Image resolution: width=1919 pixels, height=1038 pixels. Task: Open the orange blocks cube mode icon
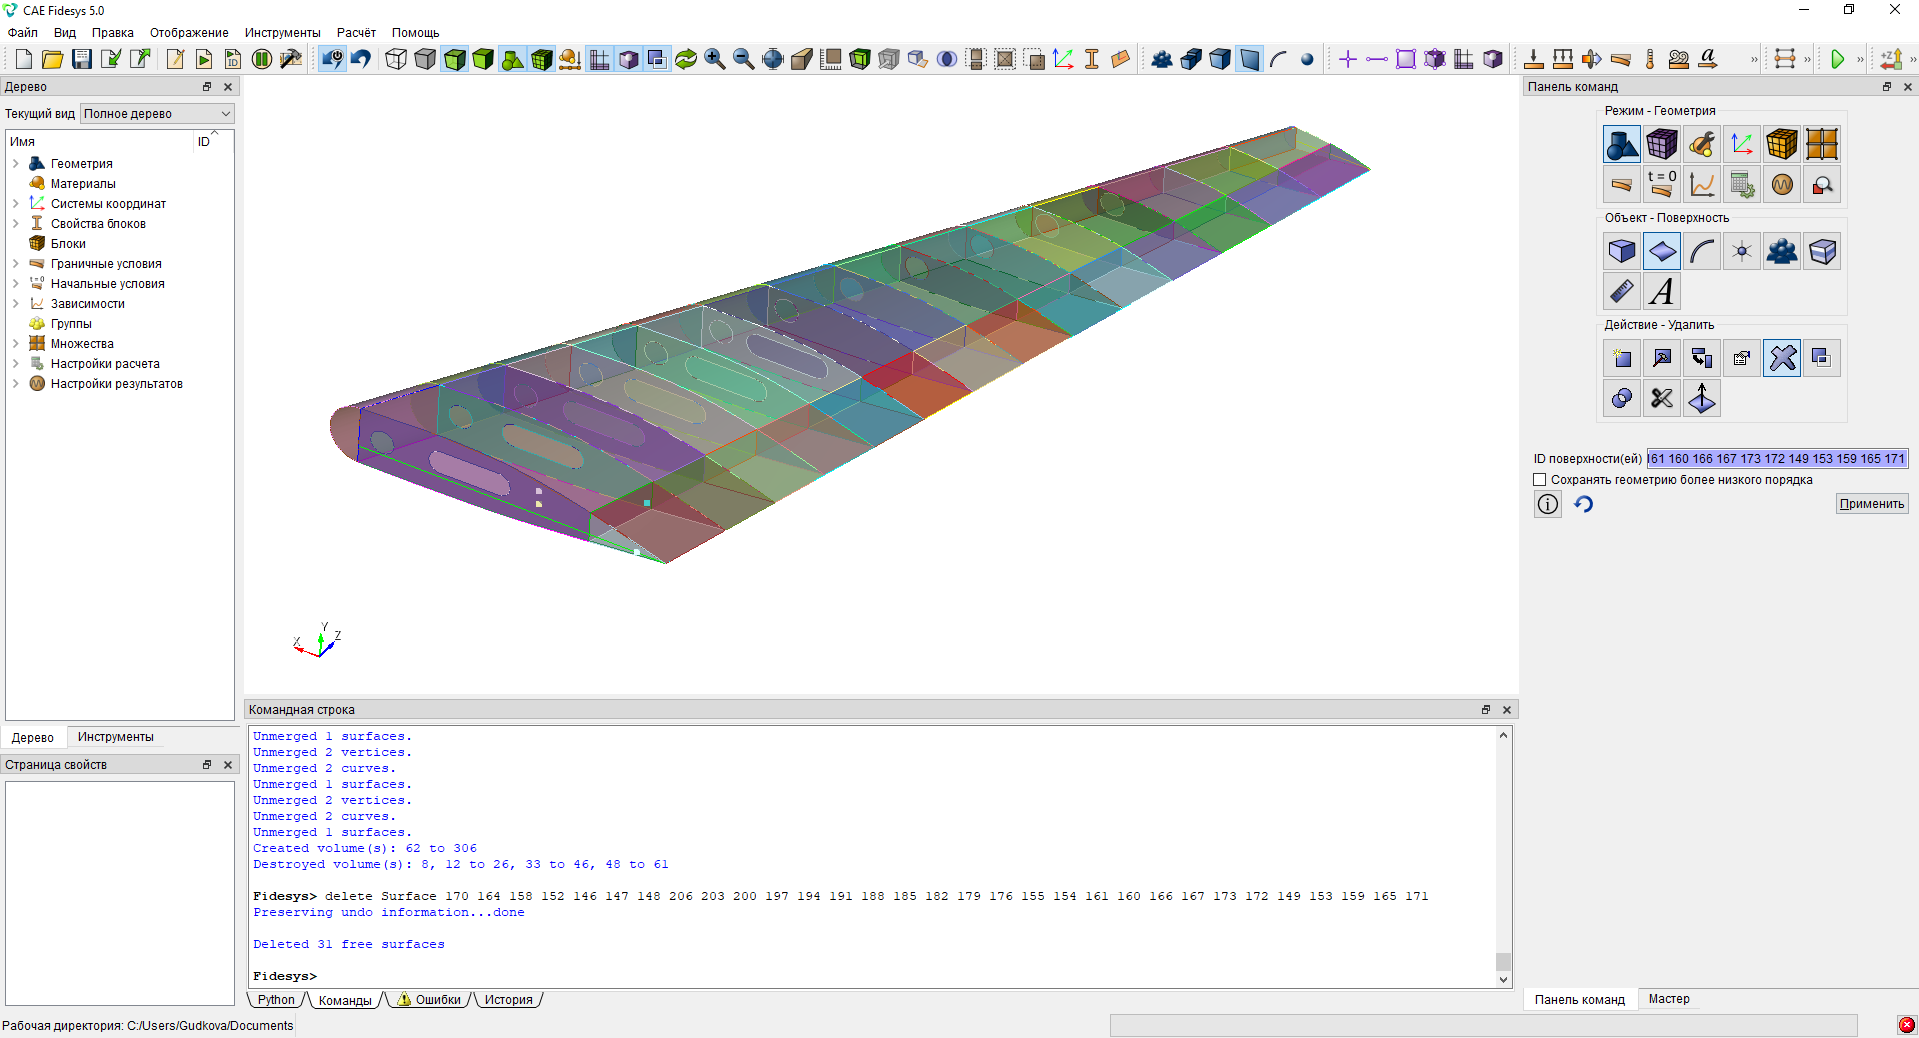(1782, 144)
